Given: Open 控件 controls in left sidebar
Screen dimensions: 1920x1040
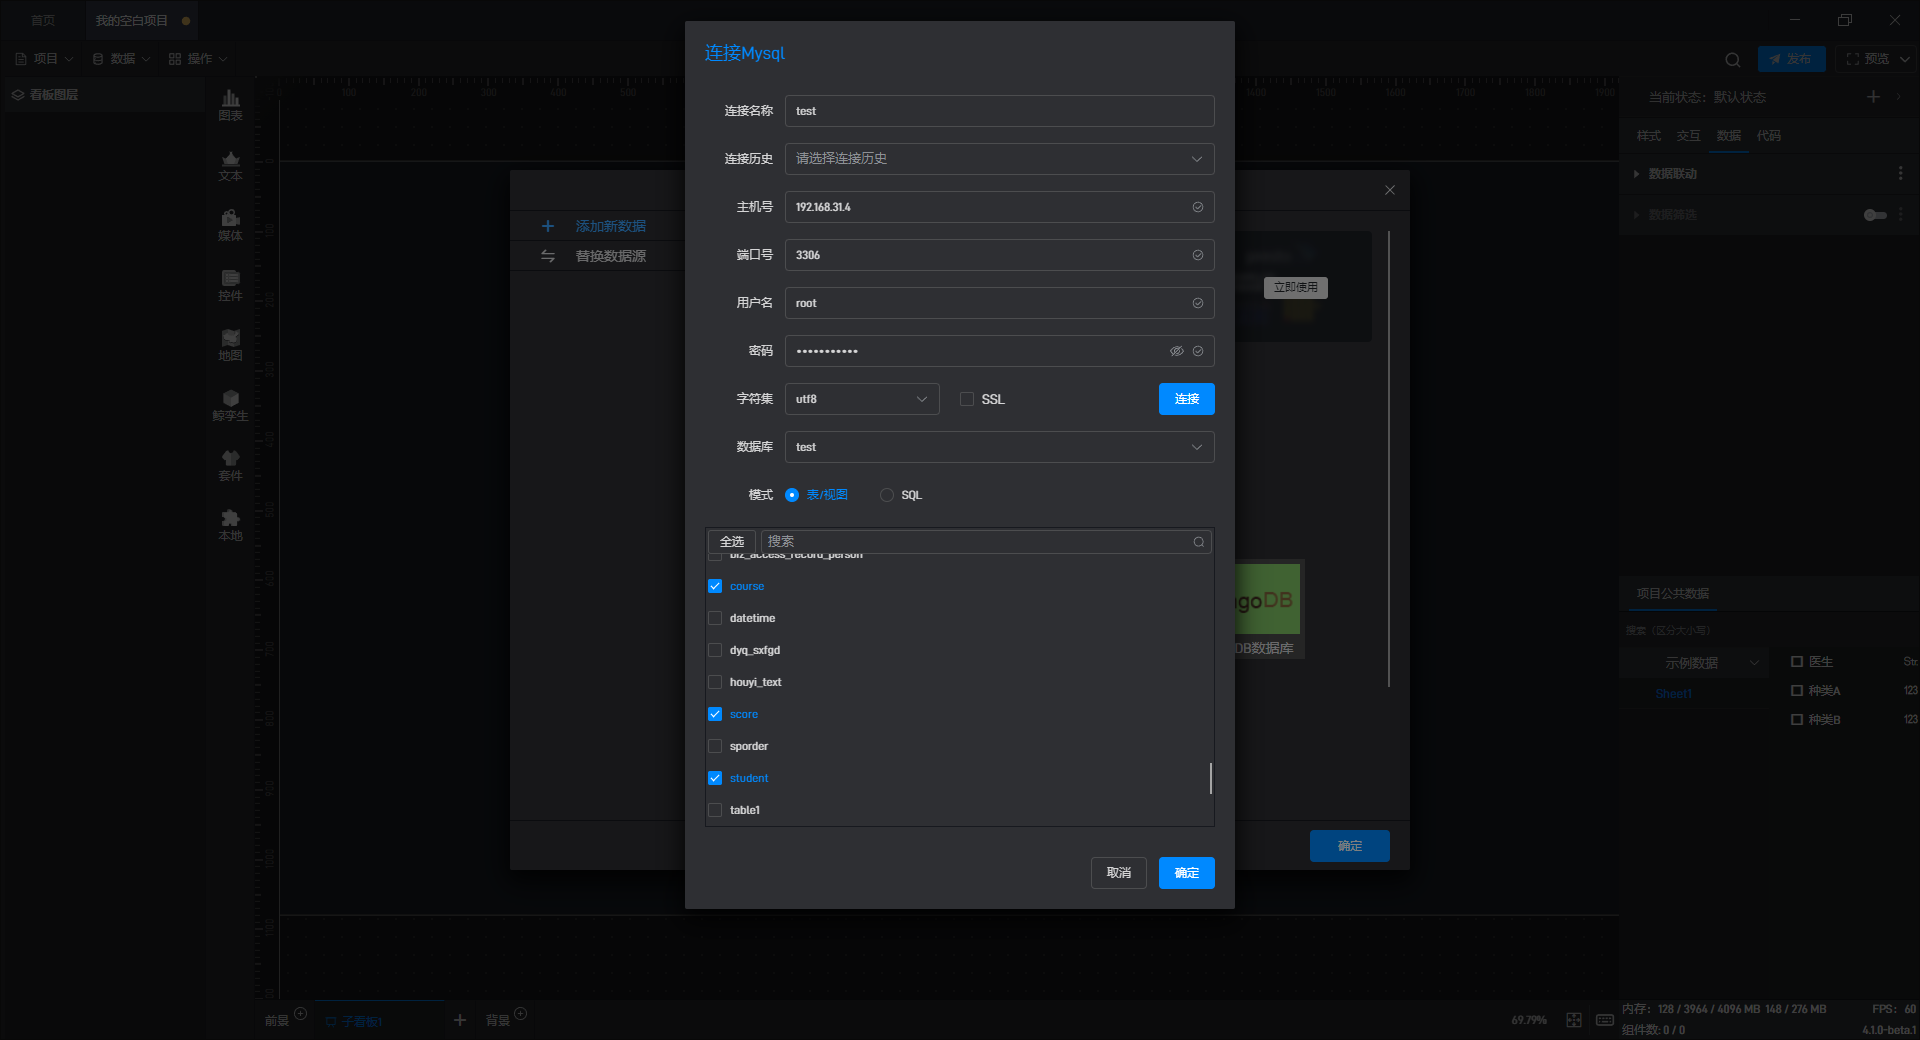Looking at the screenshot, I should click(x=230, y=285).
